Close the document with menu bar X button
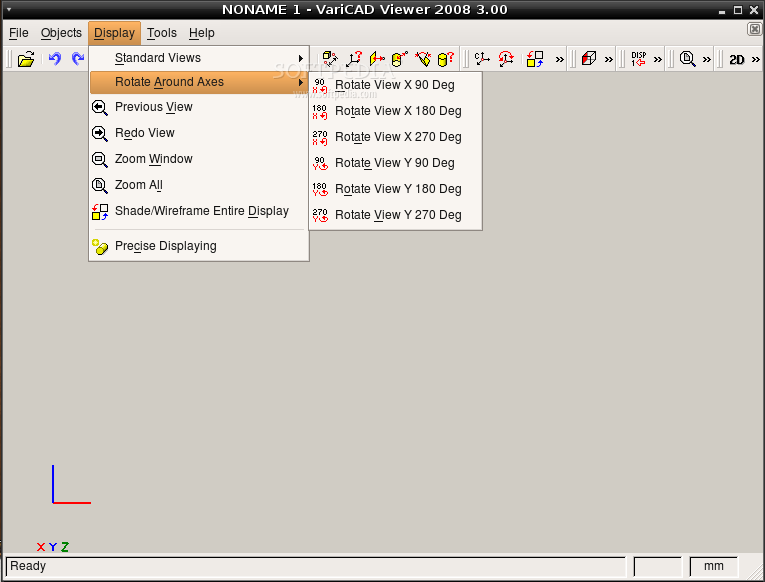This screenshot has width=765, height=582. click(x=754, y=29)
